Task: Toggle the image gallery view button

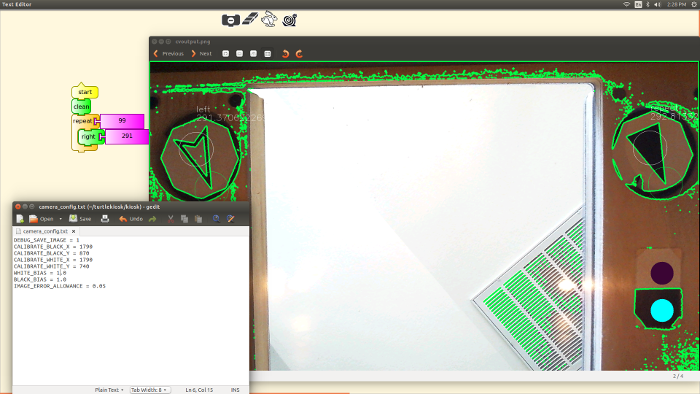Action: [x=267, y=54]
